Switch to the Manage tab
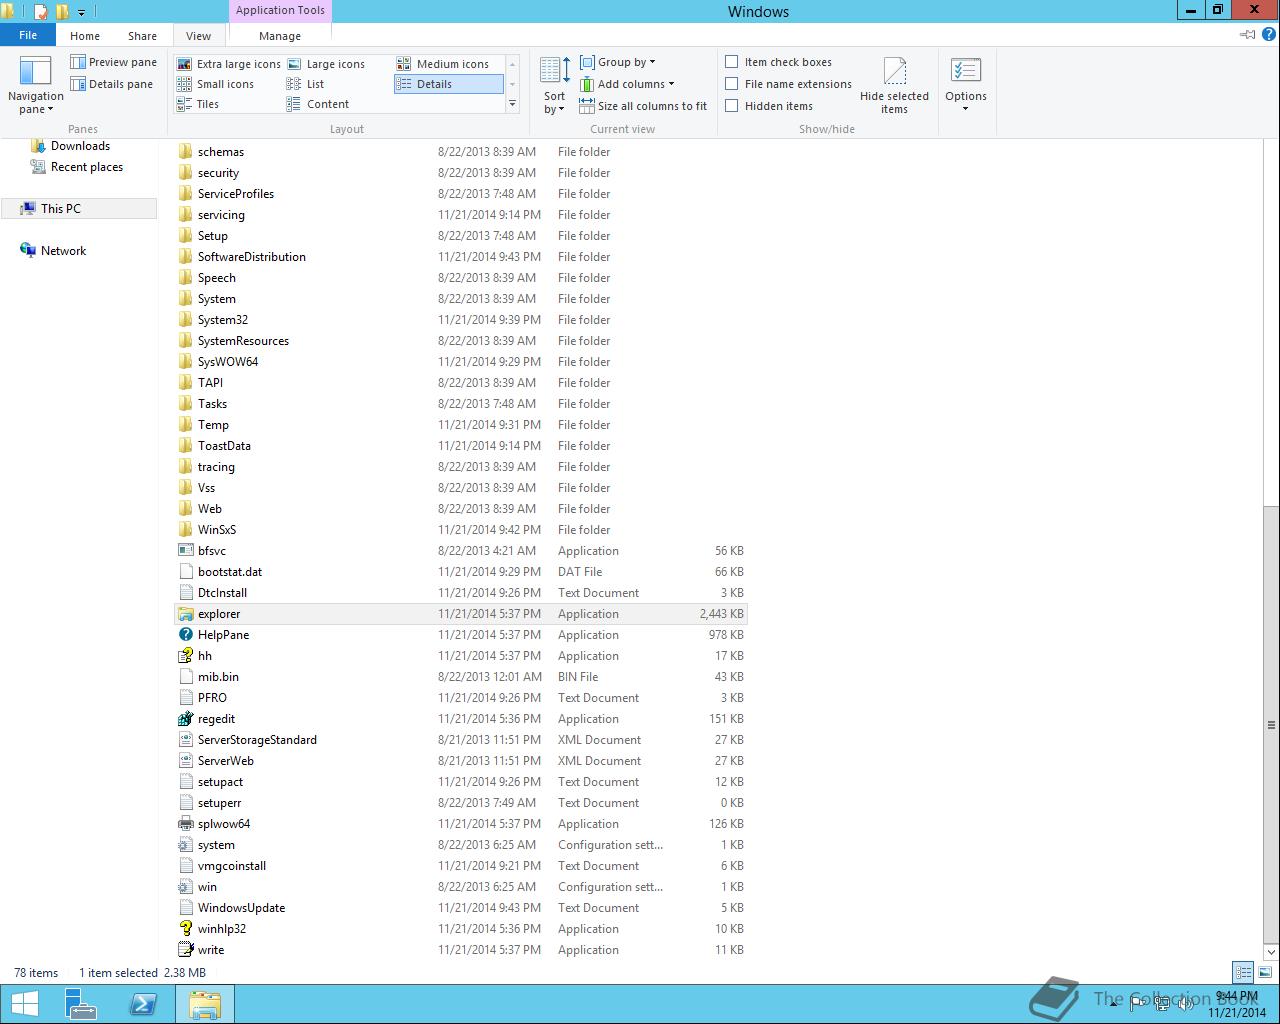Viewport: 1280px width, 1024px height. click(x=280, y=35)
